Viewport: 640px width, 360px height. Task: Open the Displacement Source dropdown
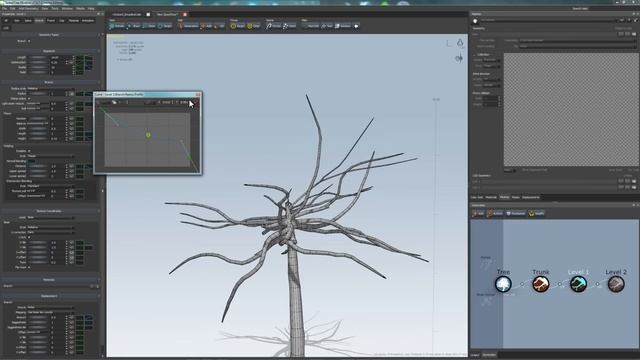tap(51, 307)
